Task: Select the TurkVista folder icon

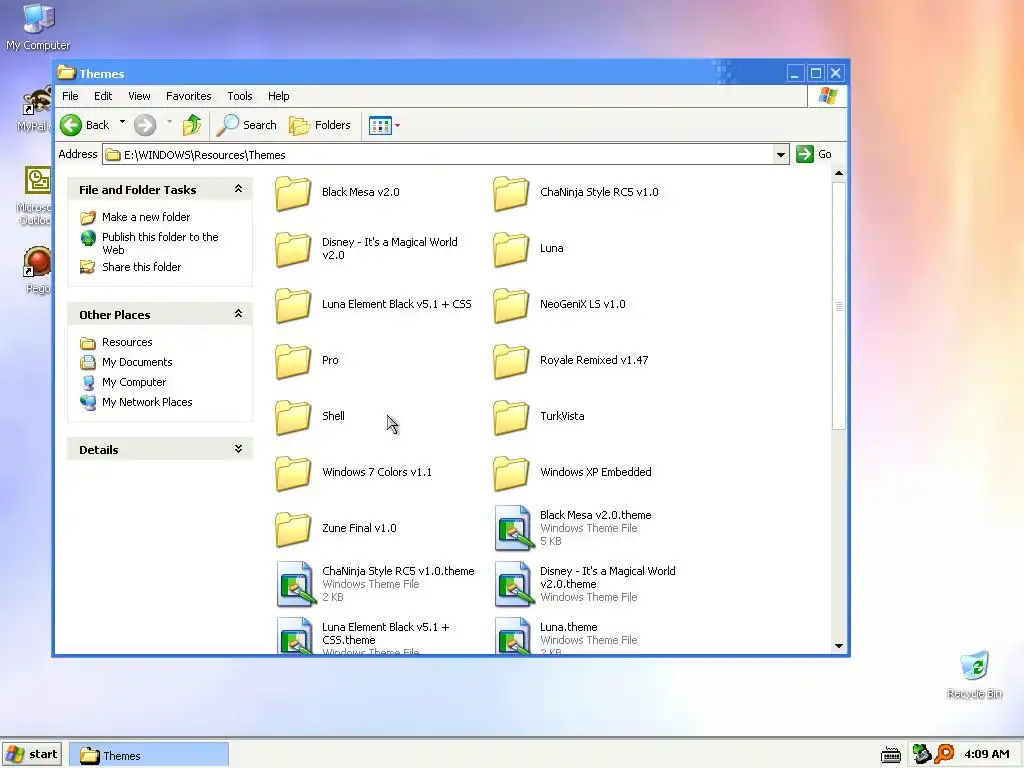Action: tap(511, 417)
